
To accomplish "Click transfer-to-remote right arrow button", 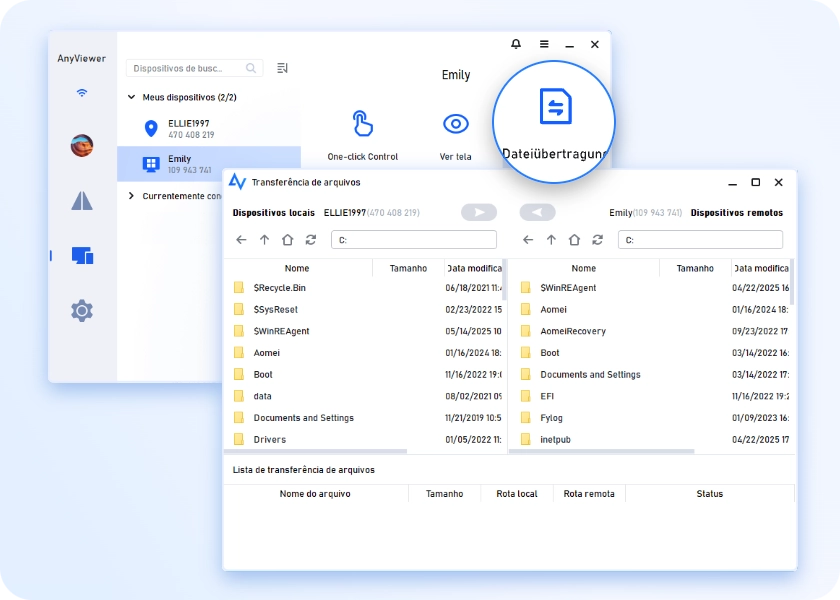I will [479, 213].
